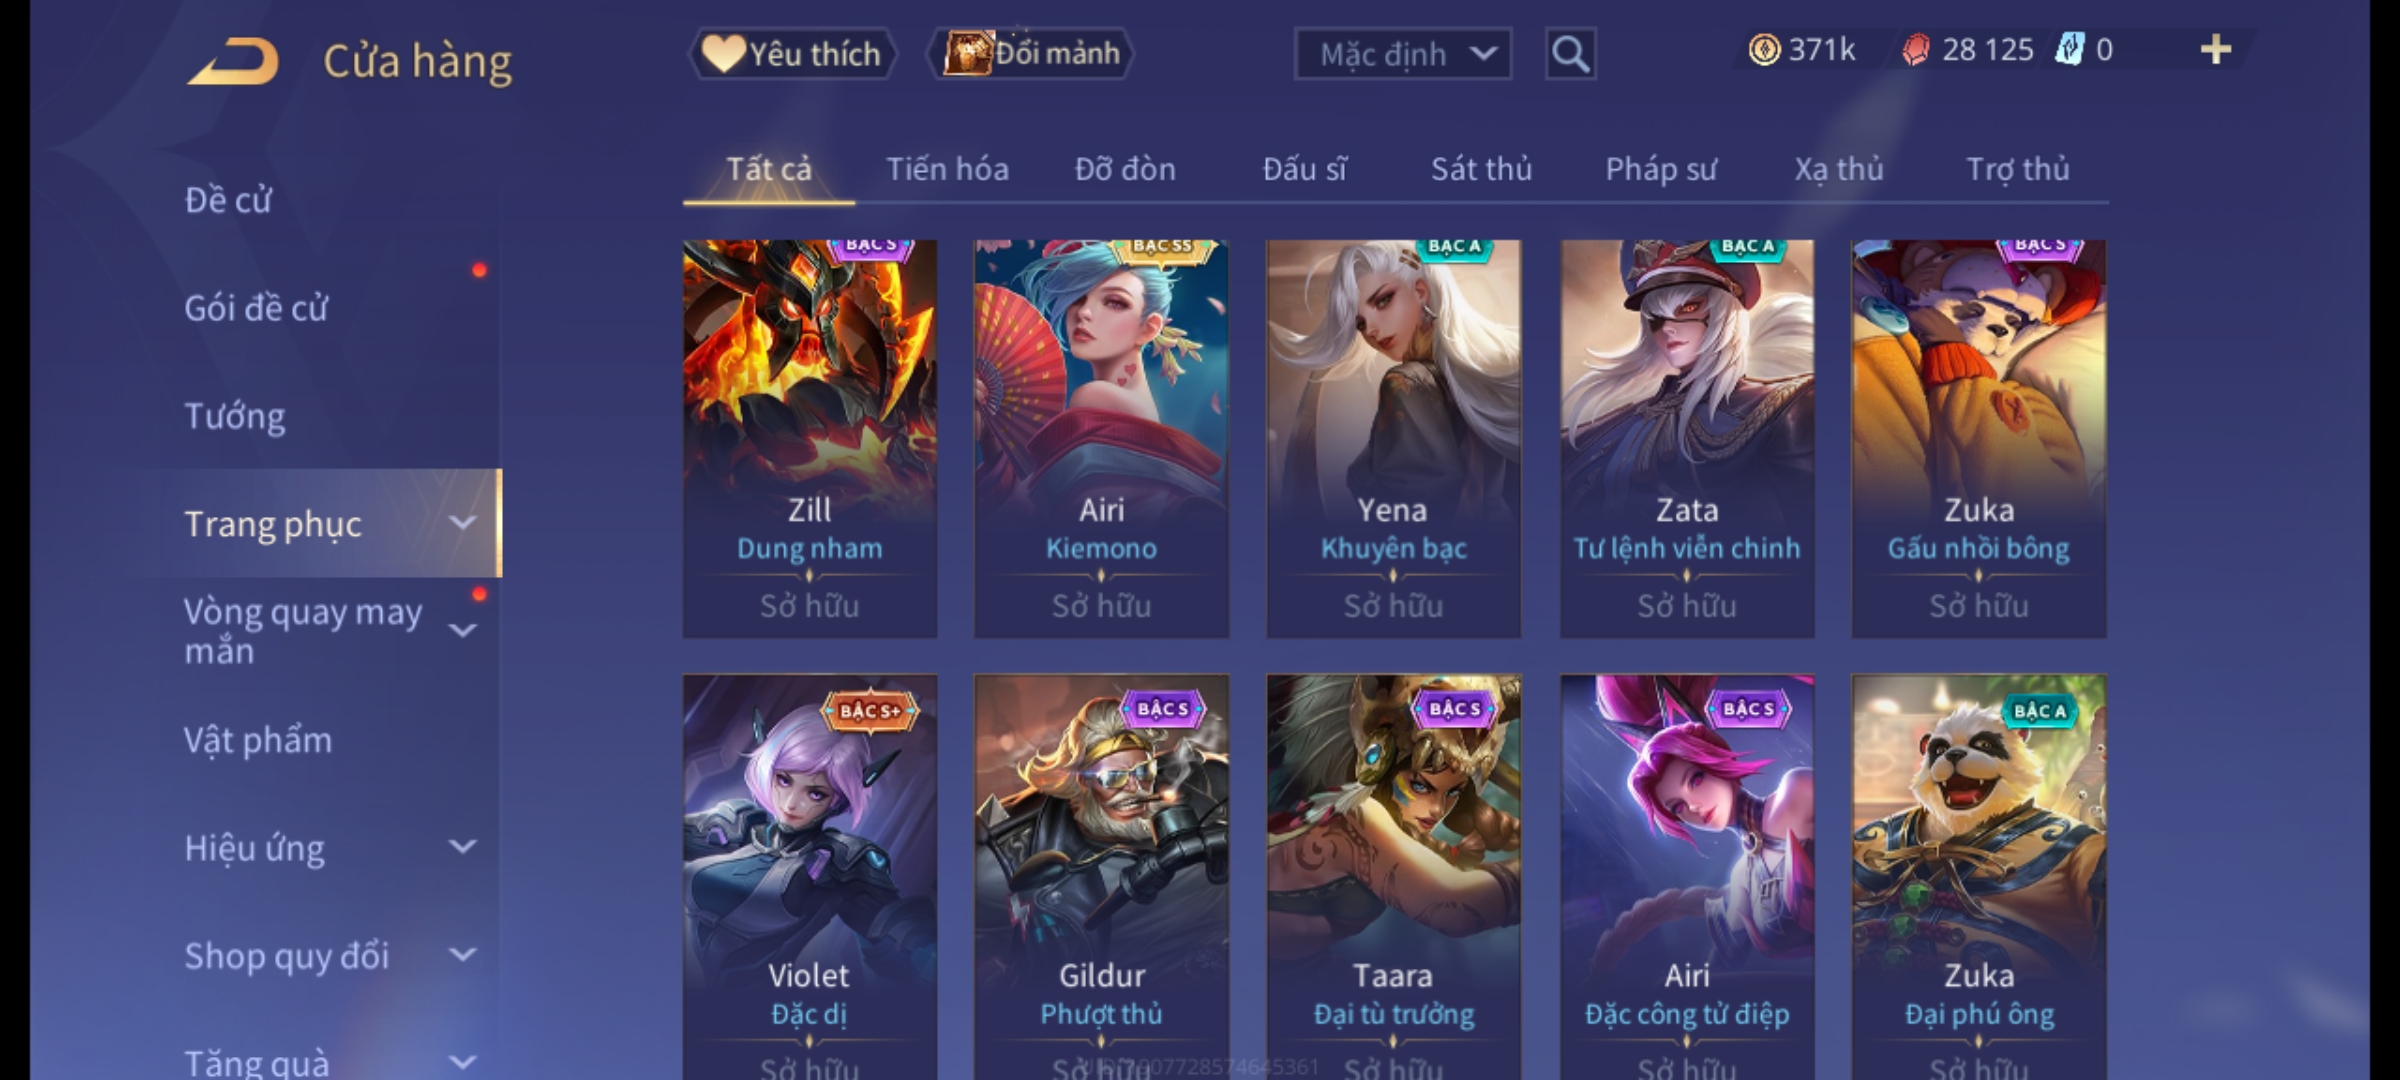The height and width of the screenshot is (1080, 2400).
Task: Tap the gold coin icon showing 371k
Action: pyautogui.click(x=1764, y=50)
